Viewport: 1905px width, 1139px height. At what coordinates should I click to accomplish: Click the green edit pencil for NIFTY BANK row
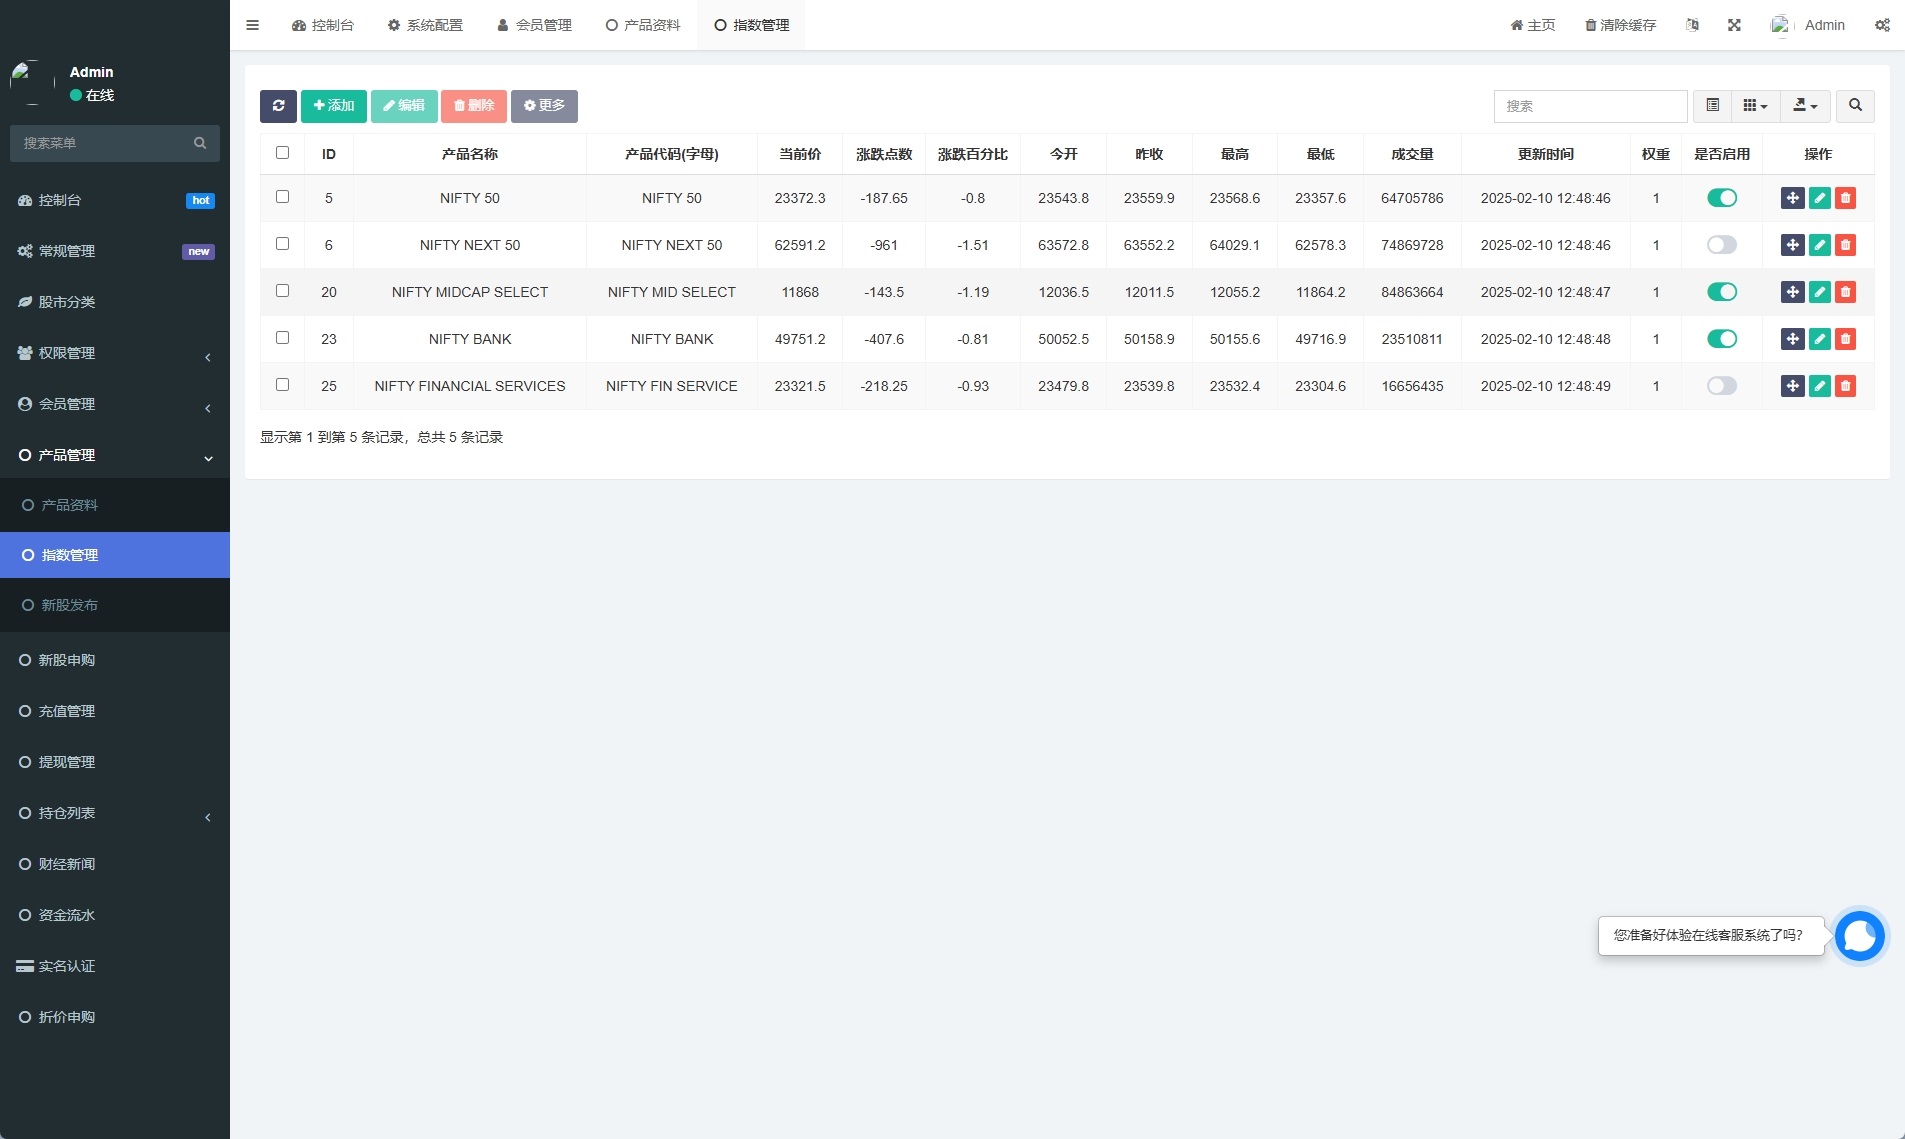click(x=1819, y=339)
